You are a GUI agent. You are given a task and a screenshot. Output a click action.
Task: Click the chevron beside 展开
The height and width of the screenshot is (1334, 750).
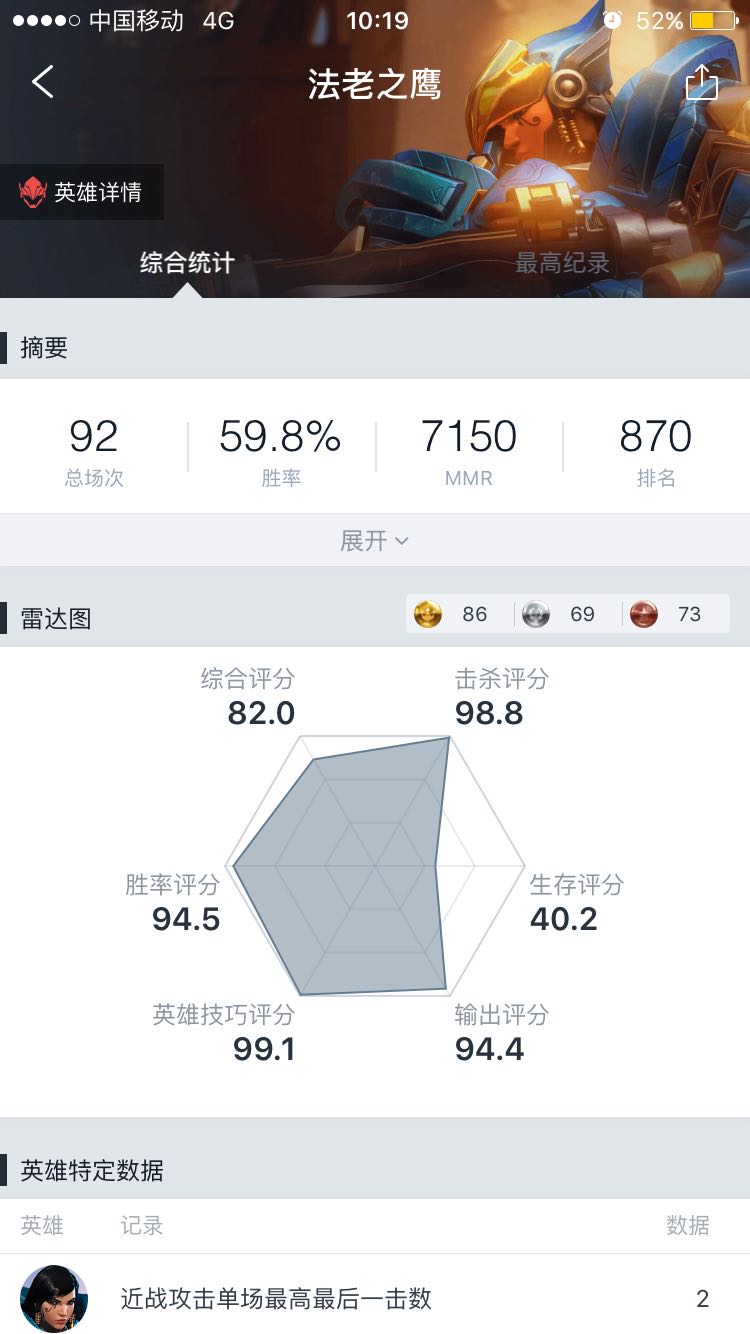pyautogui.click(x=402, y=542)
